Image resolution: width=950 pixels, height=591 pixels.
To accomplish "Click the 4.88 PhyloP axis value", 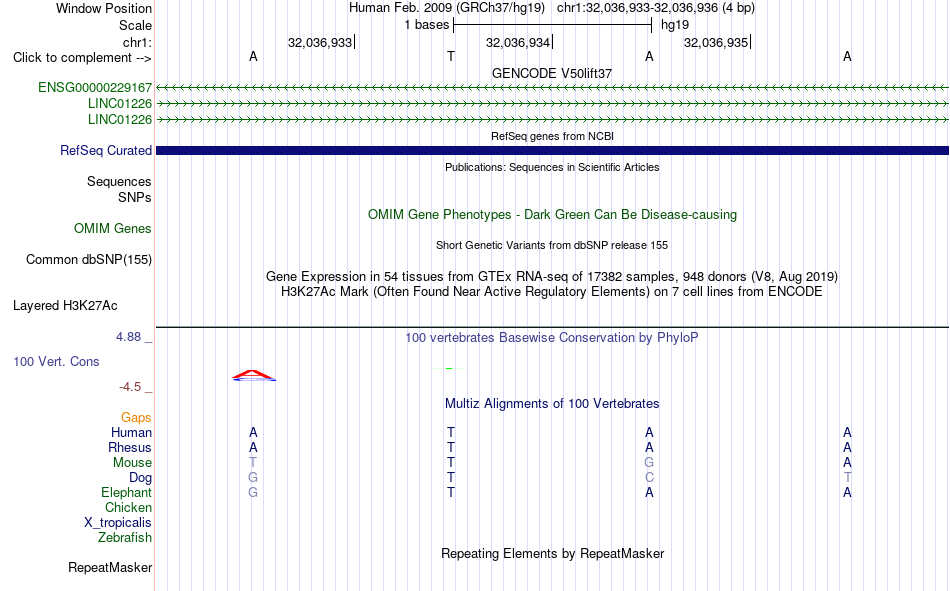I will coord(128,336).
